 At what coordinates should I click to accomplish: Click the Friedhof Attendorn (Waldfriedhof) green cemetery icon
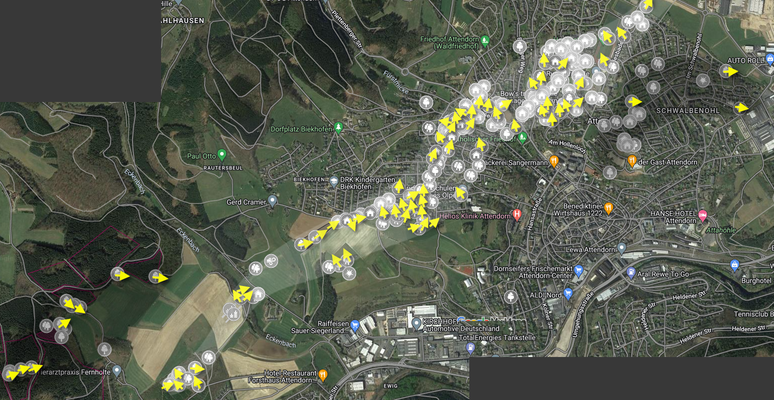(485, 40)
